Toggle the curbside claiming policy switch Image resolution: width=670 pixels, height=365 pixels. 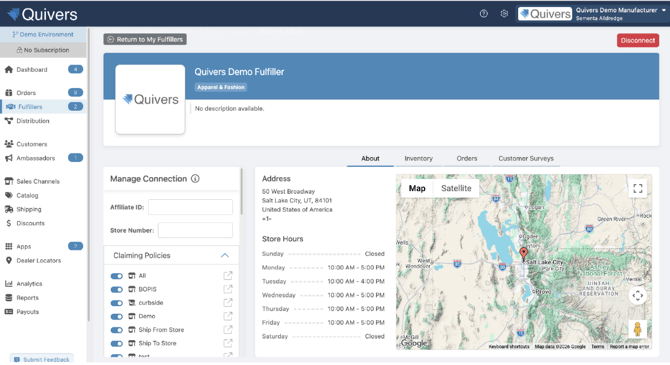117,303
